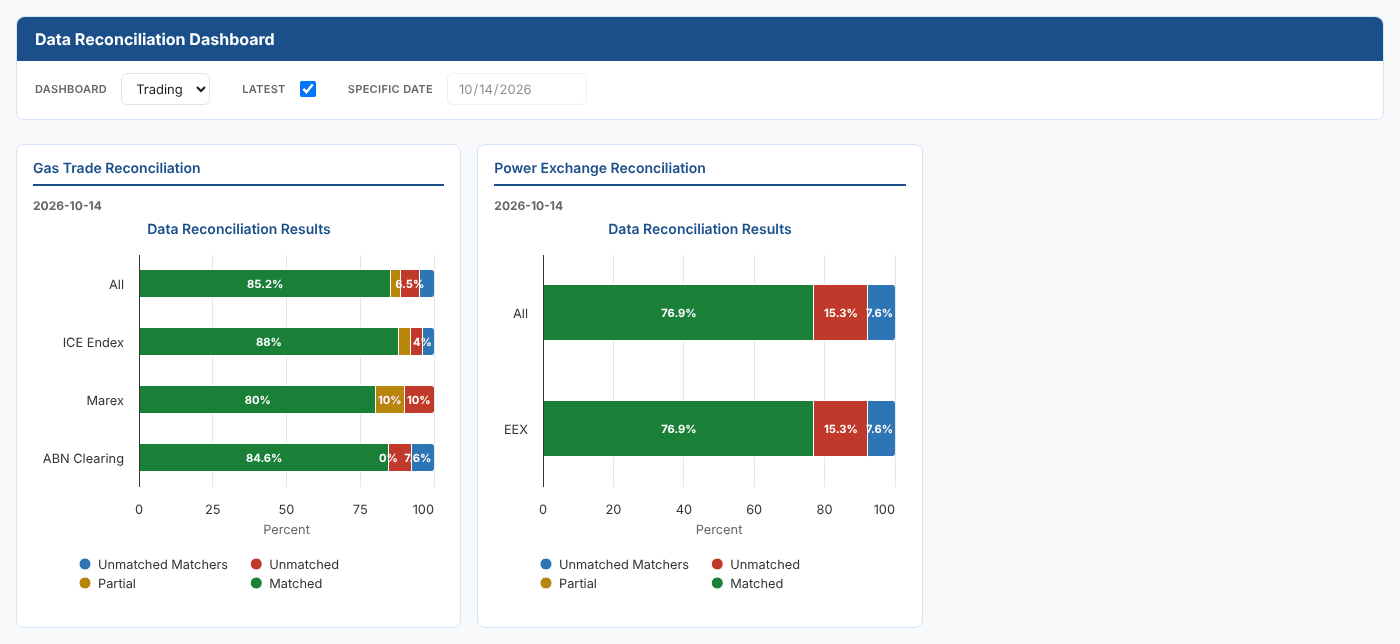Toggle Unmatched legend item in Power Exchange chart

click(x=756, y=564)
